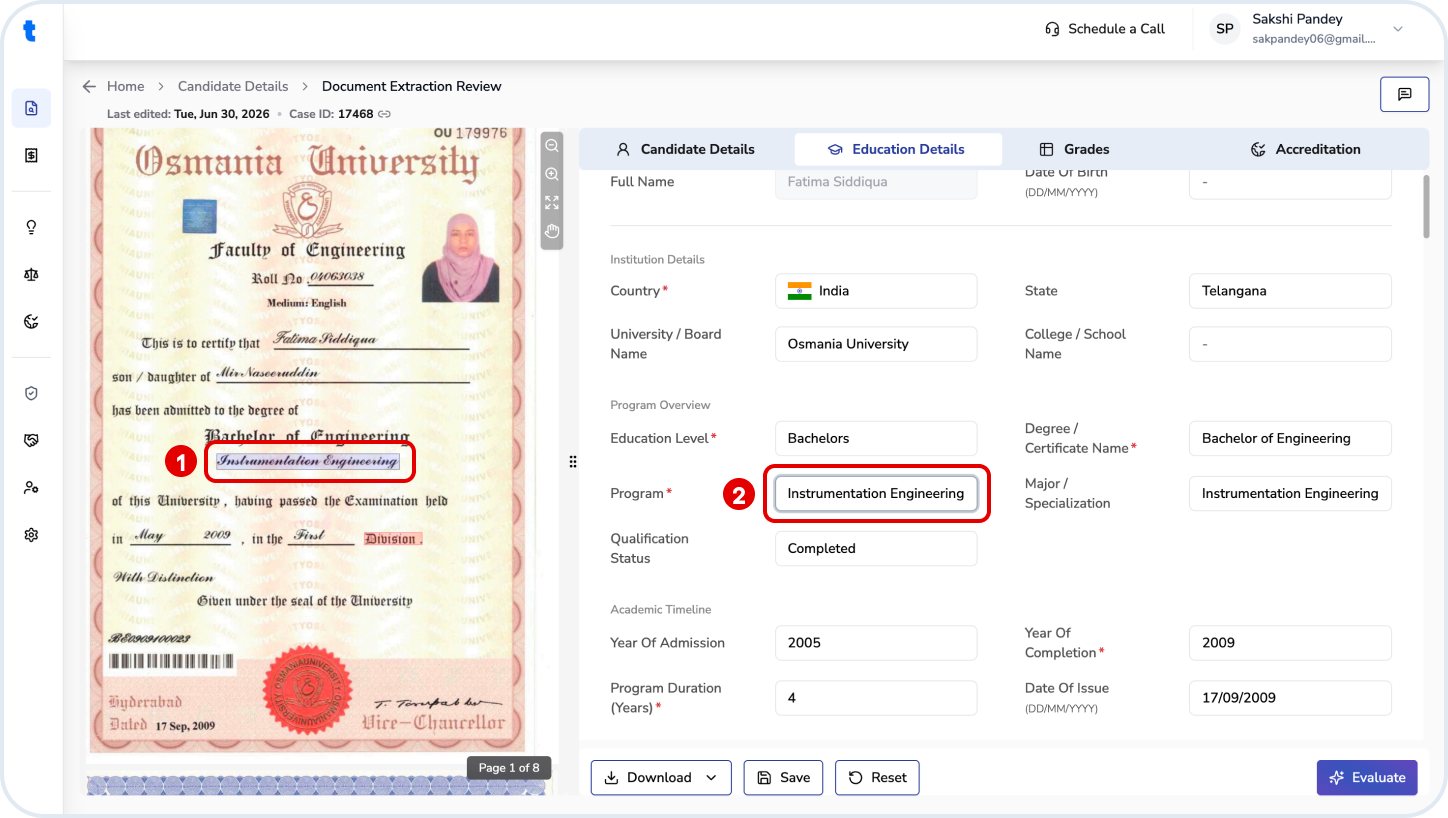1448x818 pixels.
Task: Click the Full Name field
Action: 876,183
